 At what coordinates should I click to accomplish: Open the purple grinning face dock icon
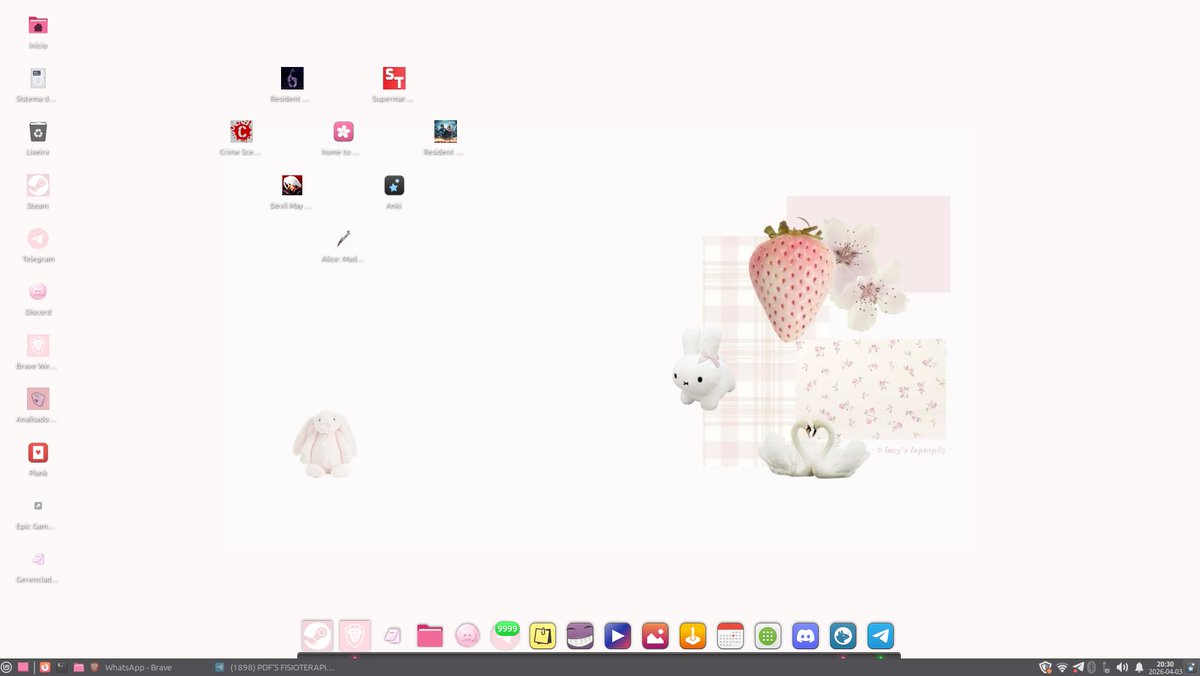click(x=580, y=635)
